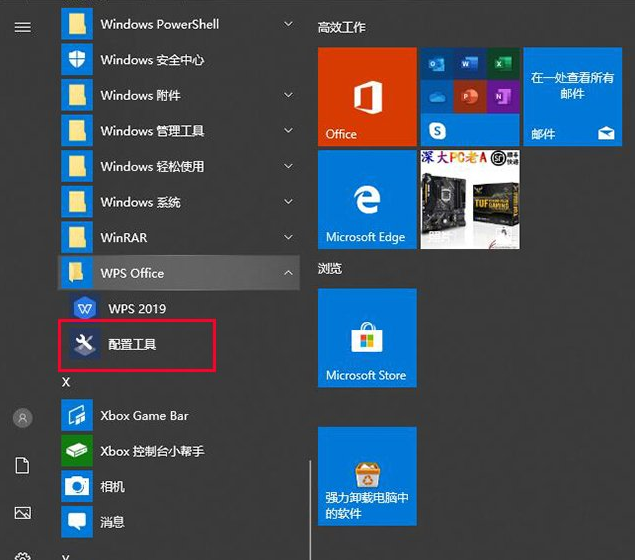635x560 pixels.
Task: Click the 强力卸载电脑中的软件 tile
Action: tap(367, 476)
